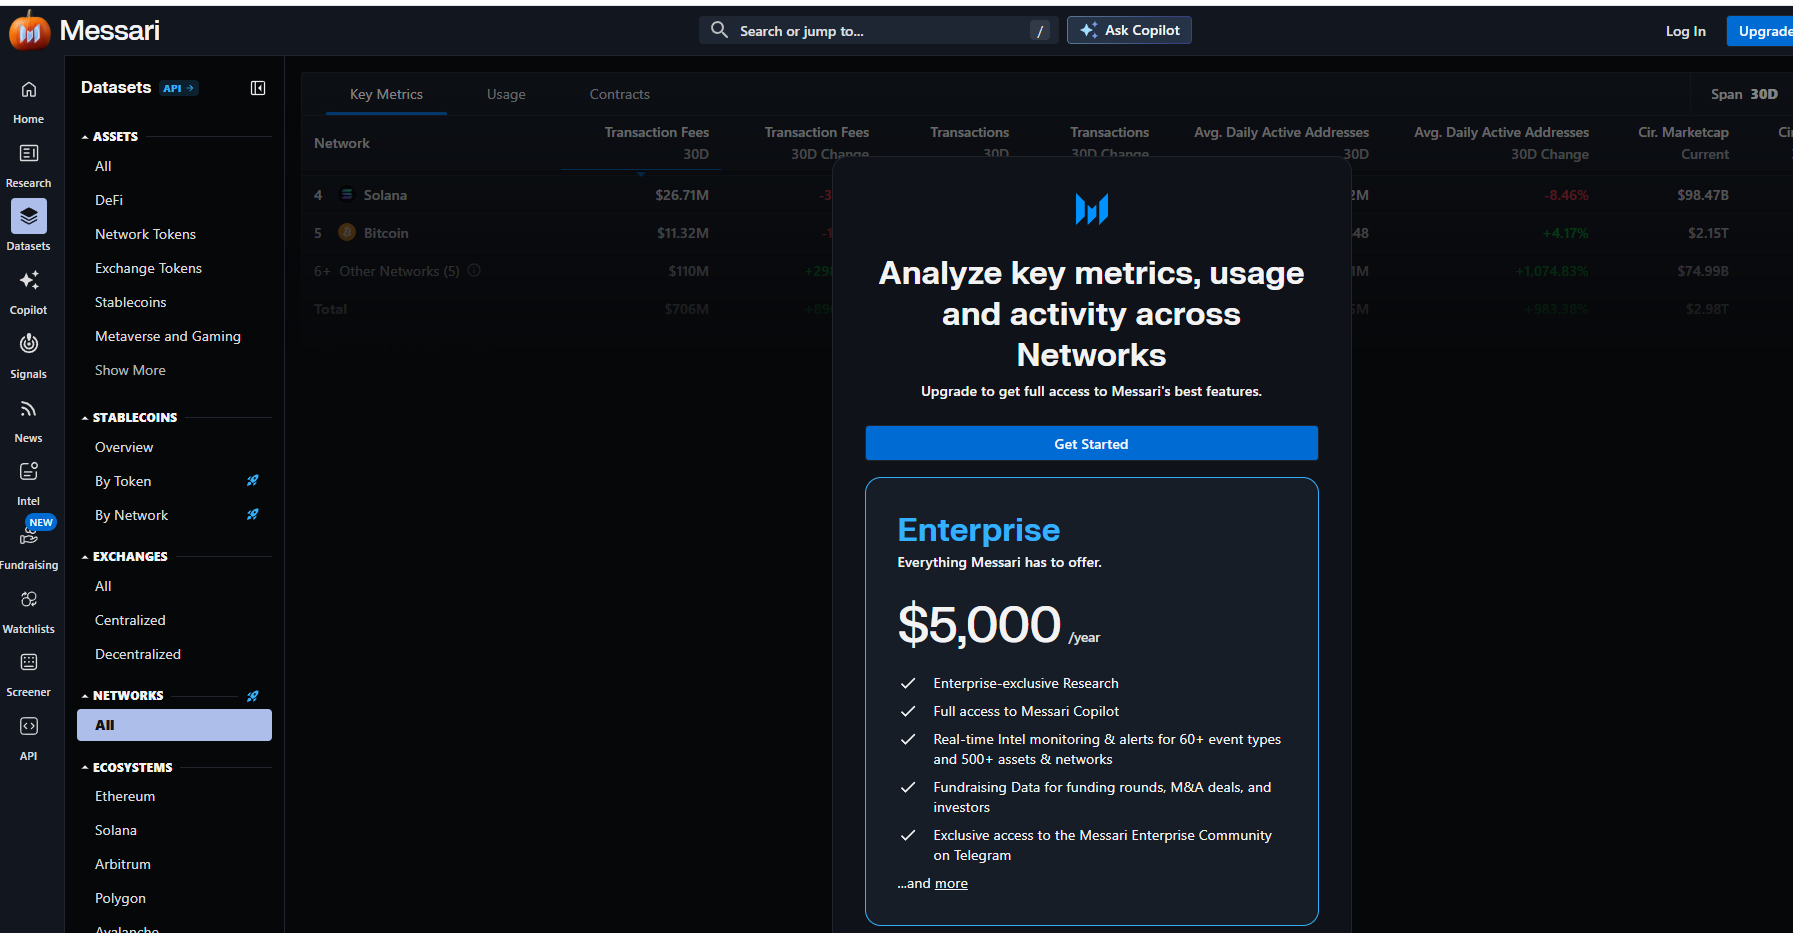1793x933 pixels.
Task: Click the Network column header
Action: point(342,143)
